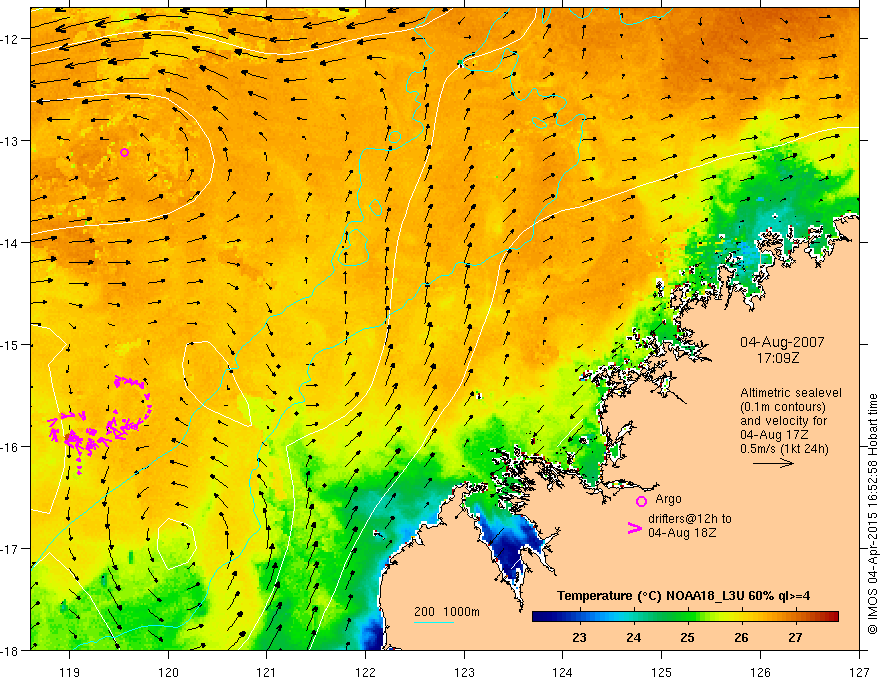Click the 27 value on the temperature scale

pos(795,637)
